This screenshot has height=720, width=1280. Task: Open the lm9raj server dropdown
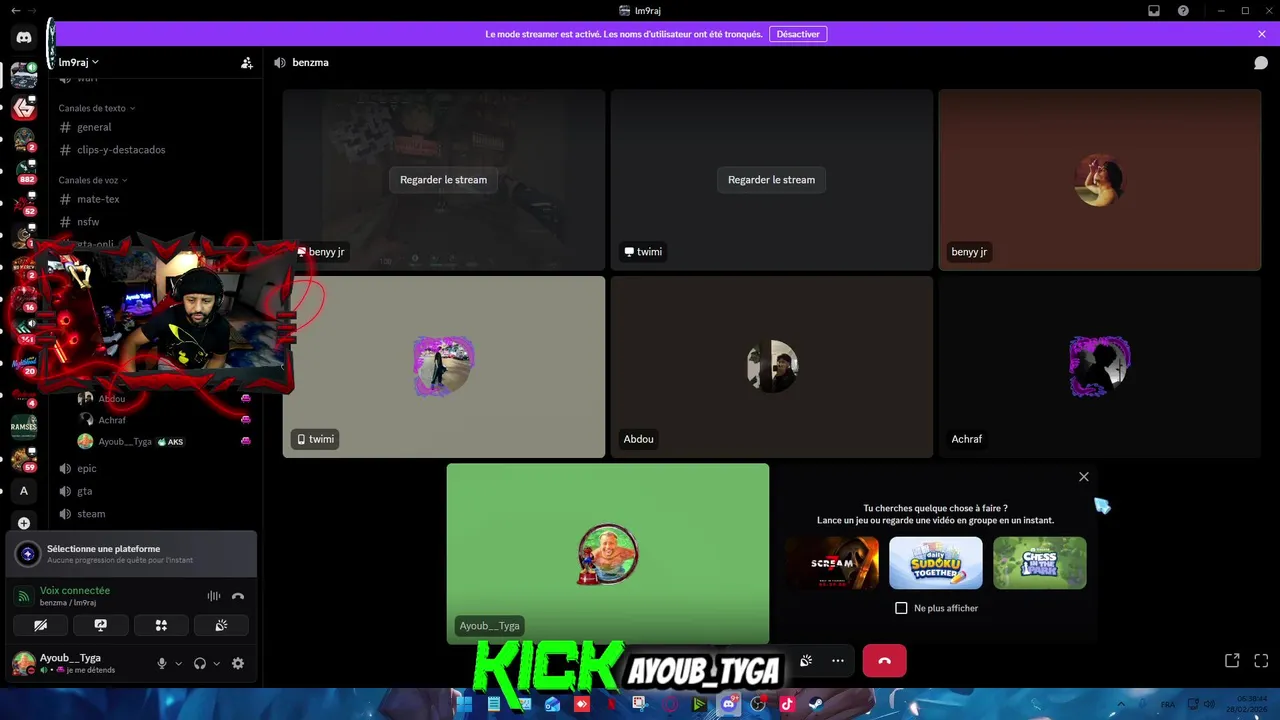(x=79, y=62)
